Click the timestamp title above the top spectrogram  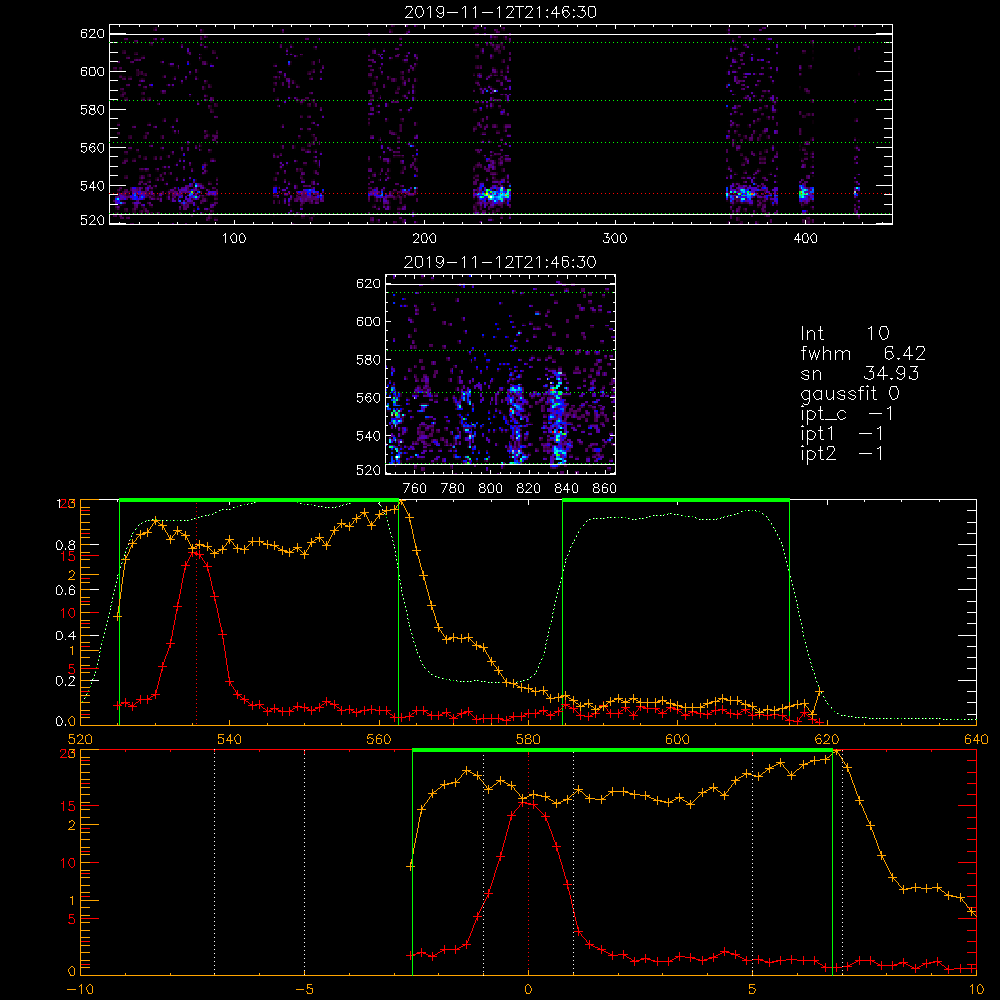point(501,12)
